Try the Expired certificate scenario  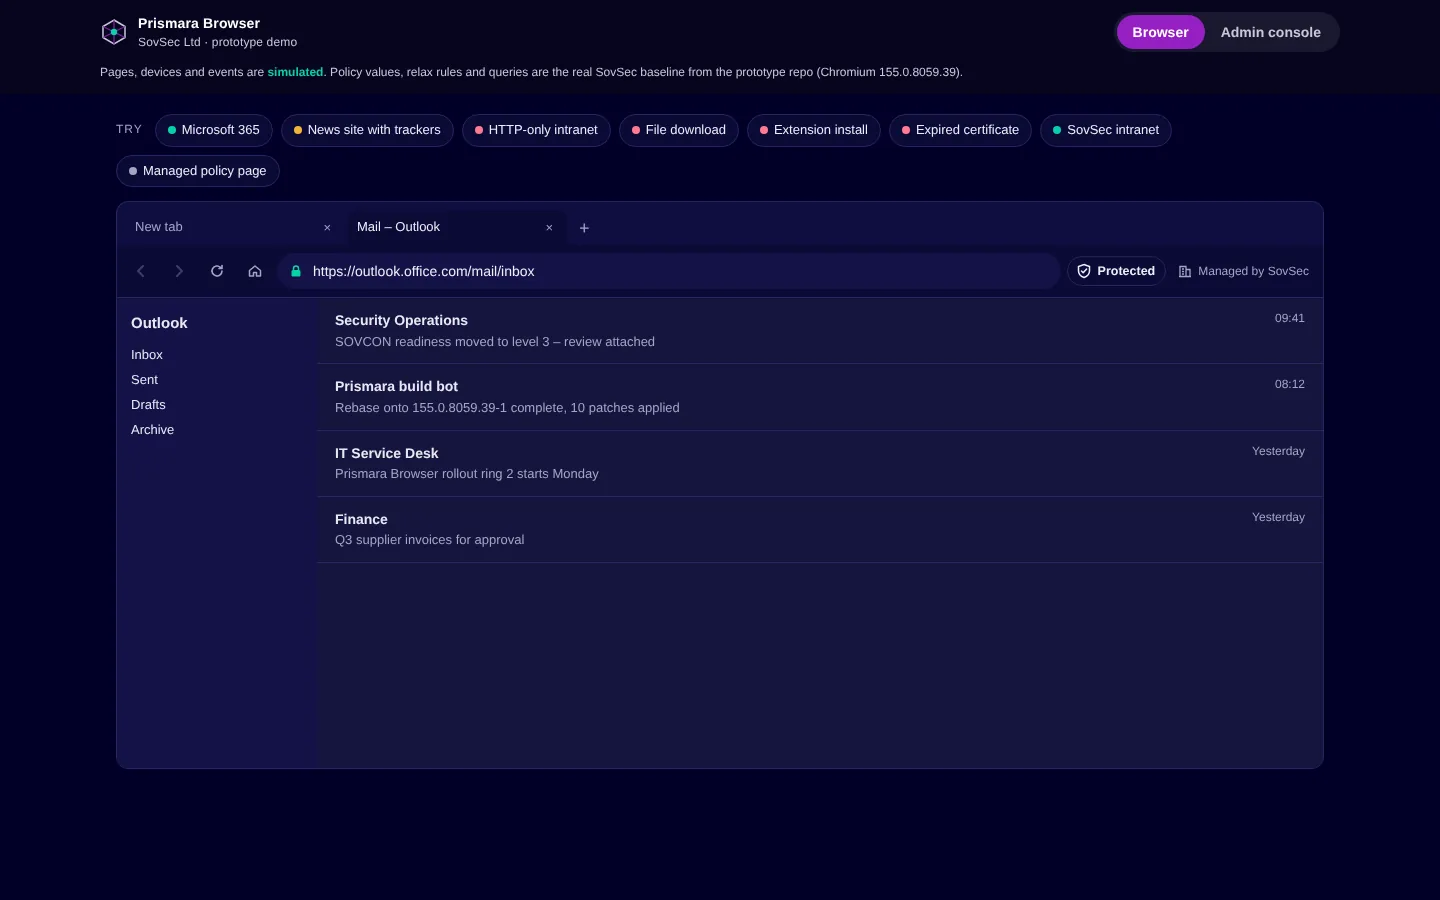[x=960, y=130]
